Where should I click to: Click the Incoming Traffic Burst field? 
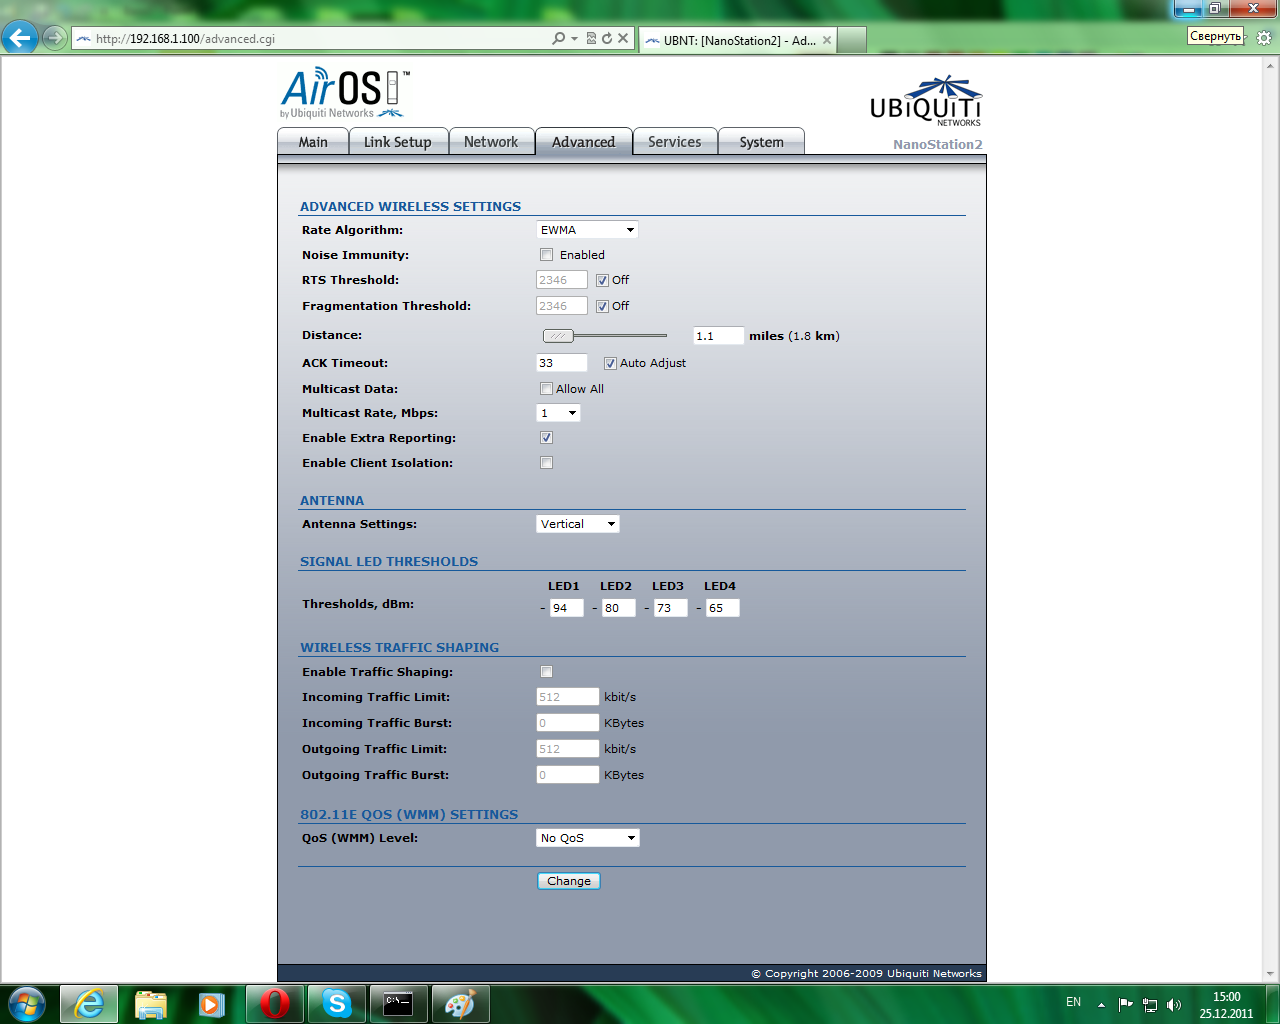click(x=568, y=723)
